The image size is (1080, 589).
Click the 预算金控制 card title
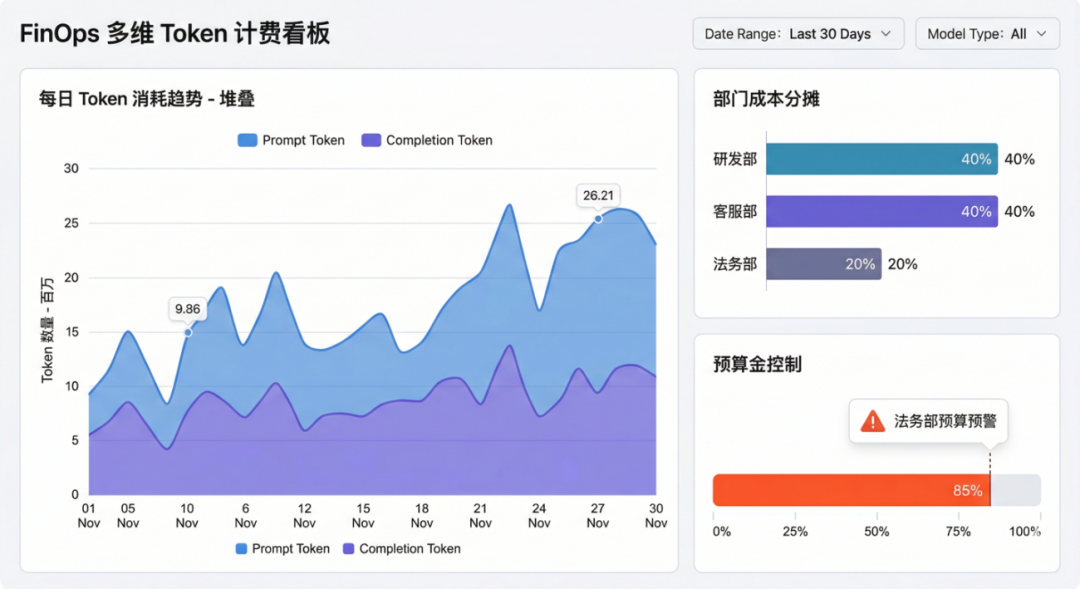coord(757,364)
